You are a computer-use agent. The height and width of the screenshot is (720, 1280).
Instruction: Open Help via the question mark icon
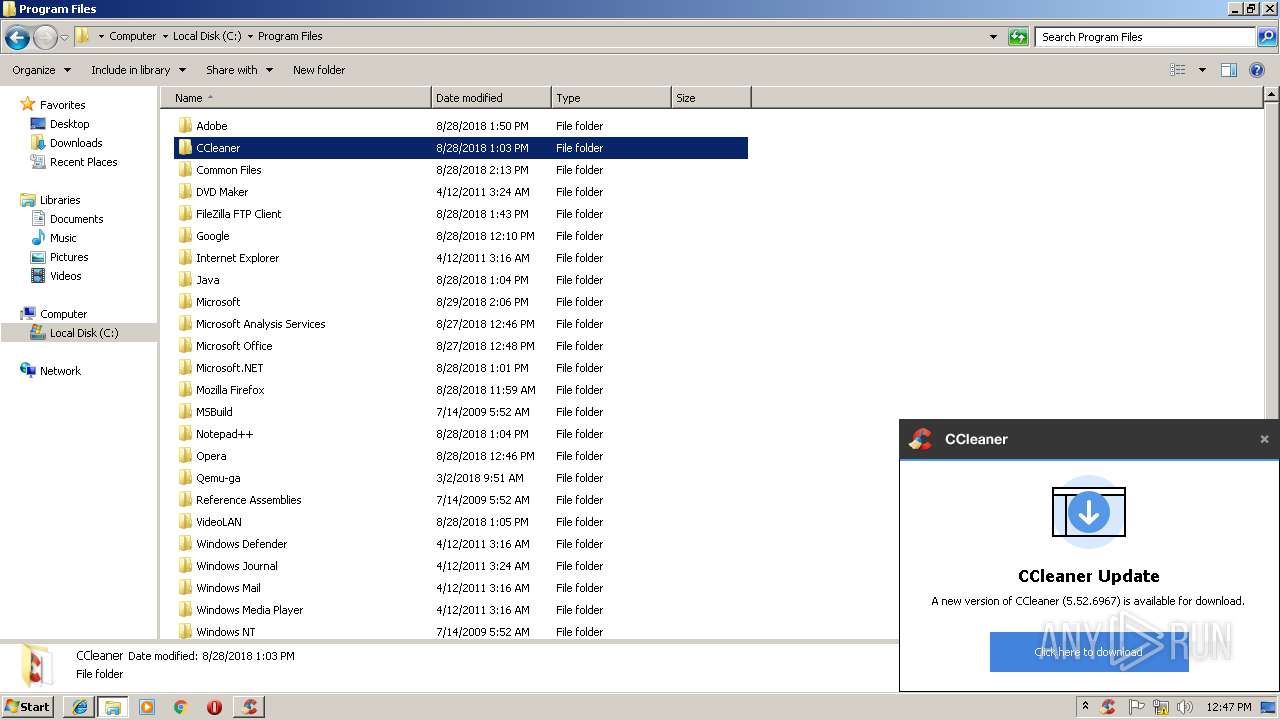tap(1257, 70)
